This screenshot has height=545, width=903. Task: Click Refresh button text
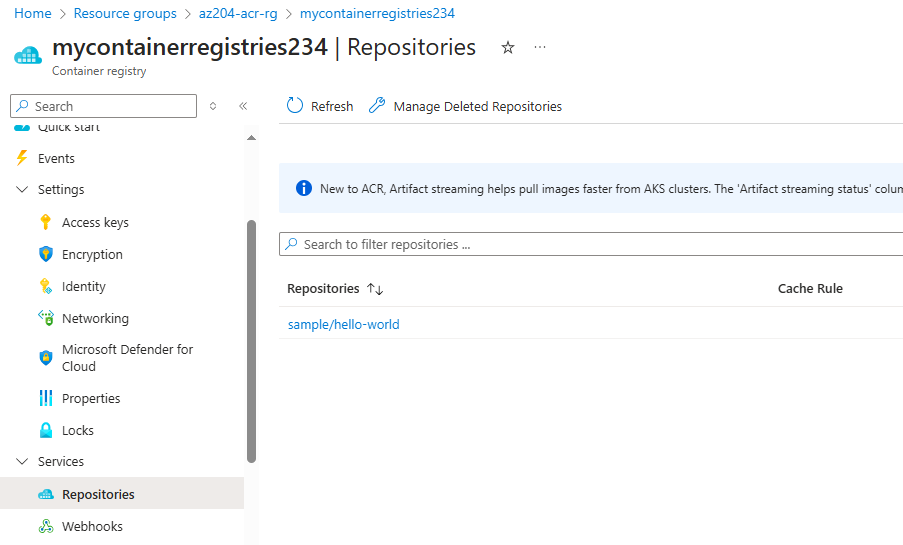click(x=332, y=106)
